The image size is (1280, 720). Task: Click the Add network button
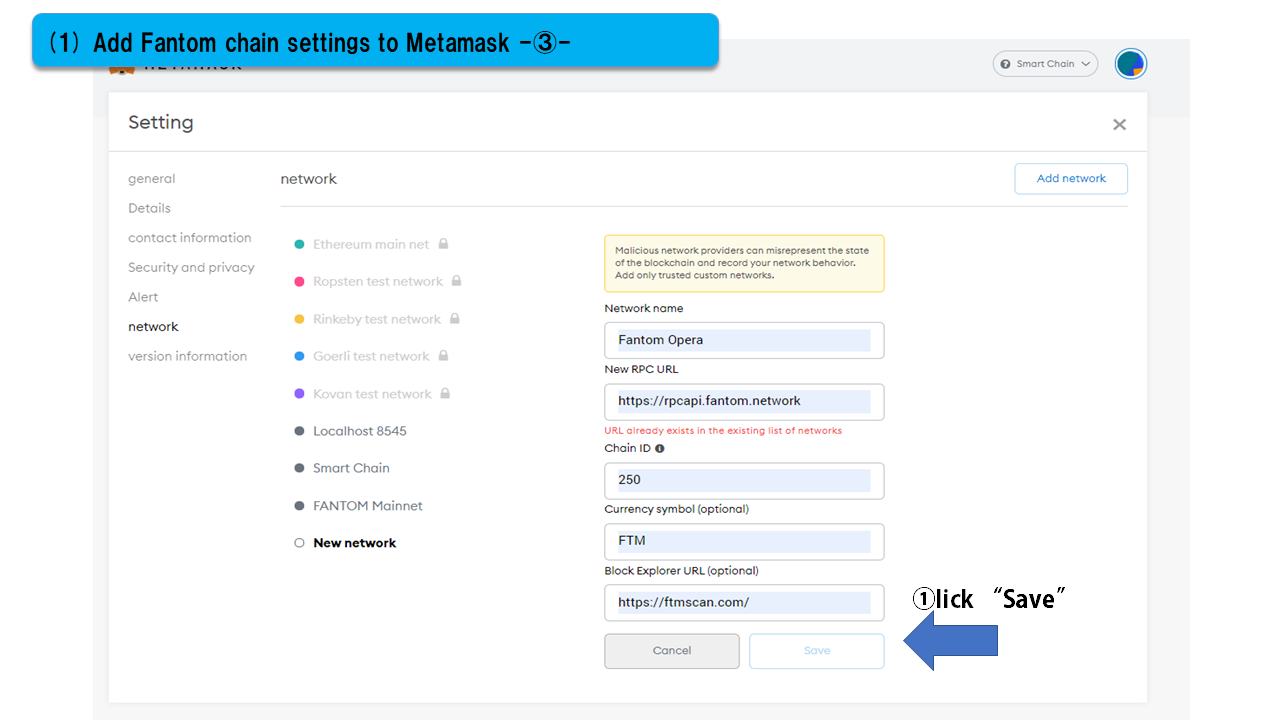[x=1071, y=179]
